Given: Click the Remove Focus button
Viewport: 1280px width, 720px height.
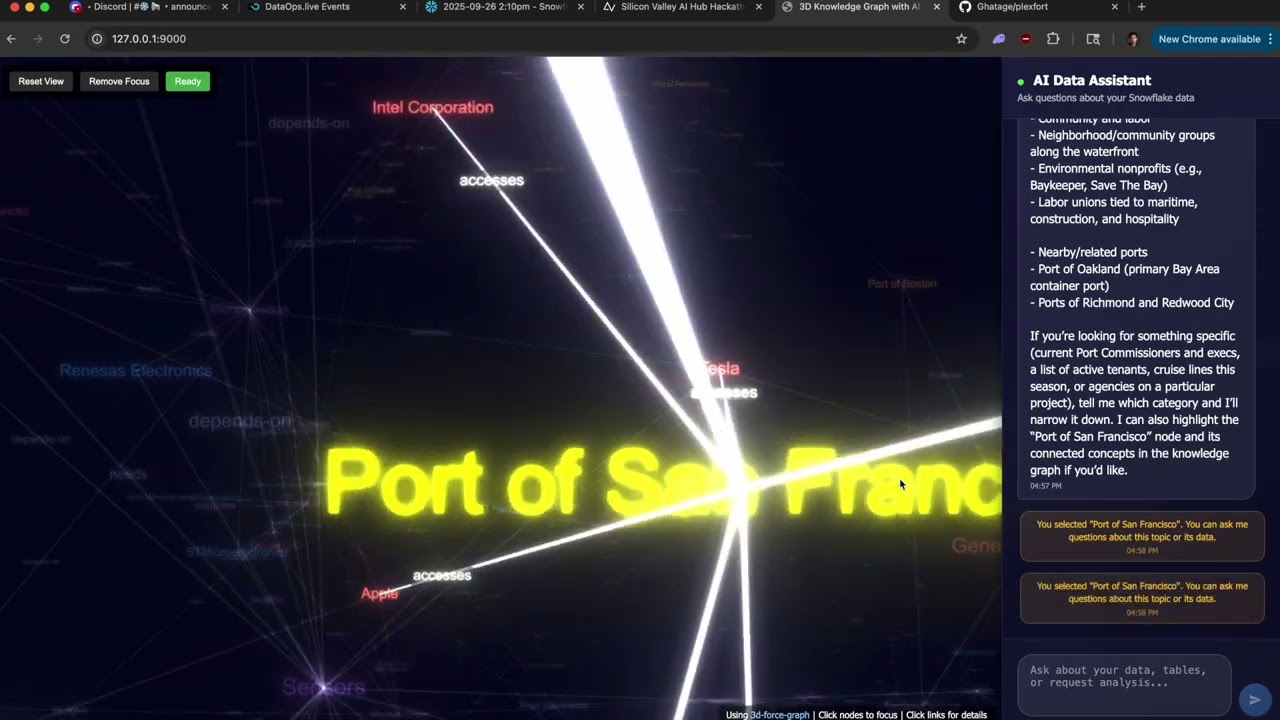Looking at the screenshot, I should (119, 81).
